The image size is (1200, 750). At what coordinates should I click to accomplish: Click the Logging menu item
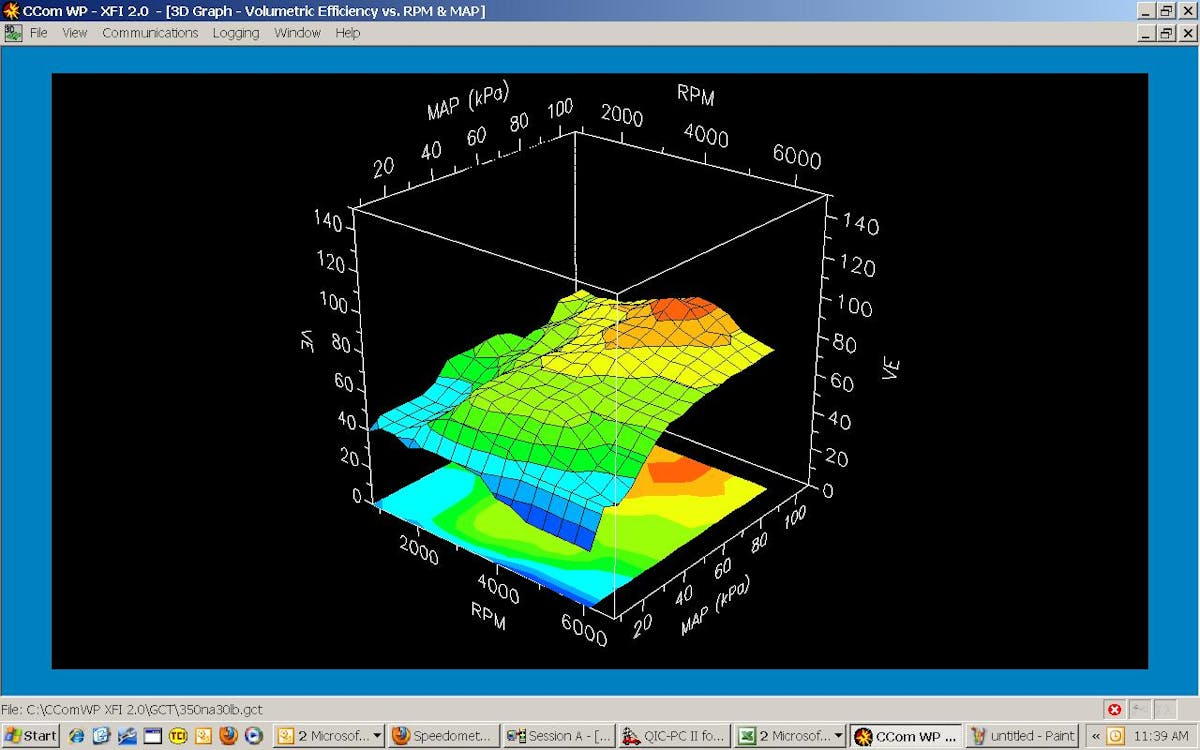click(235, 33)
